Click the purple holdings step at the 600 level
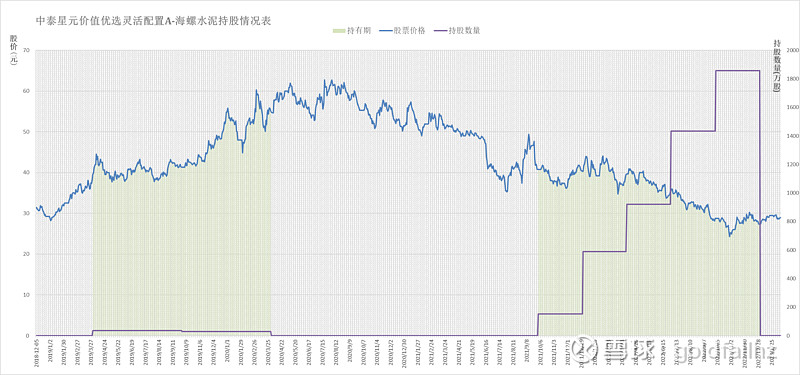Screen dimensions: 800x375 pos(604,251)
